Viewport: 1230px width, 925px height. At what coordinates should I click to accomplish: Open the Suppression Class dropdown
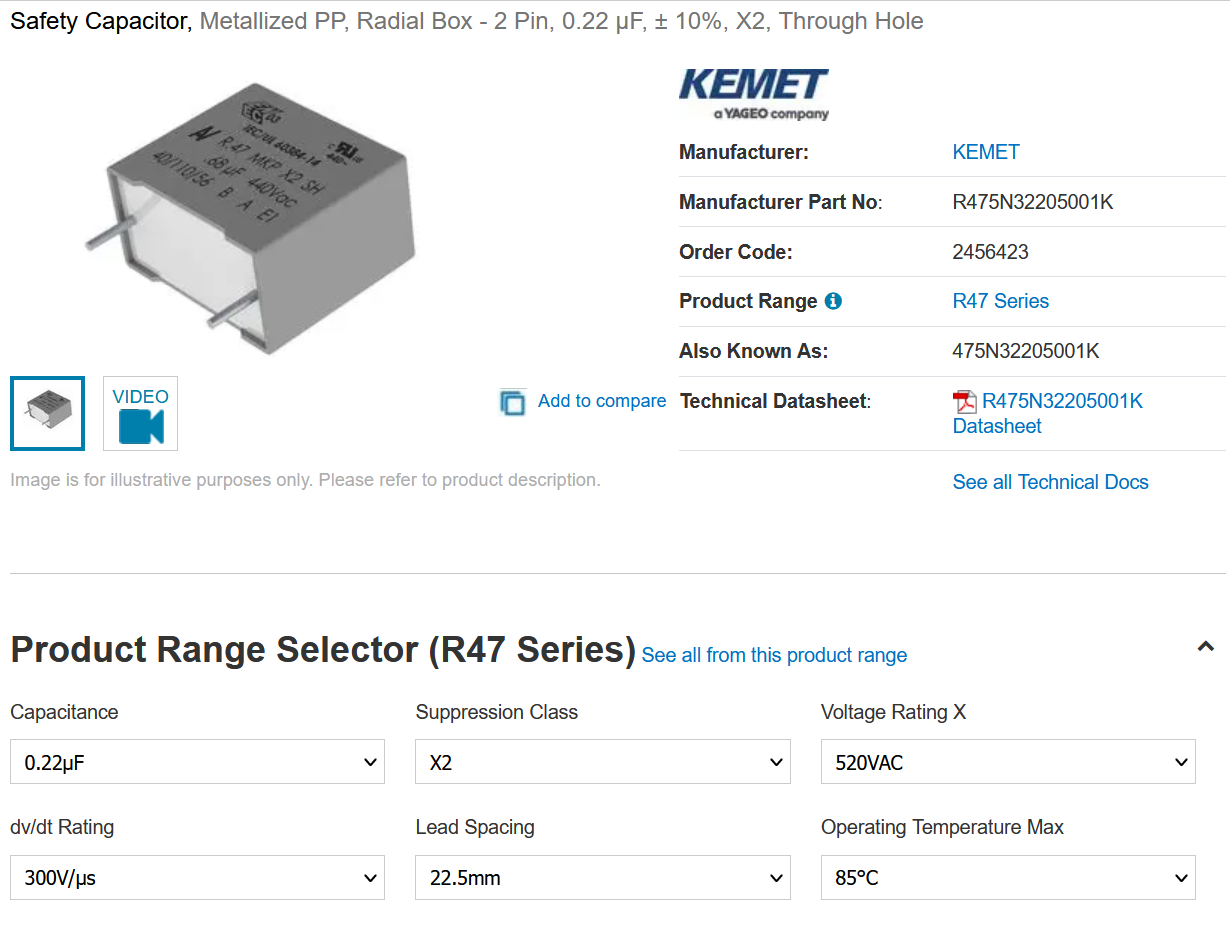603,762
